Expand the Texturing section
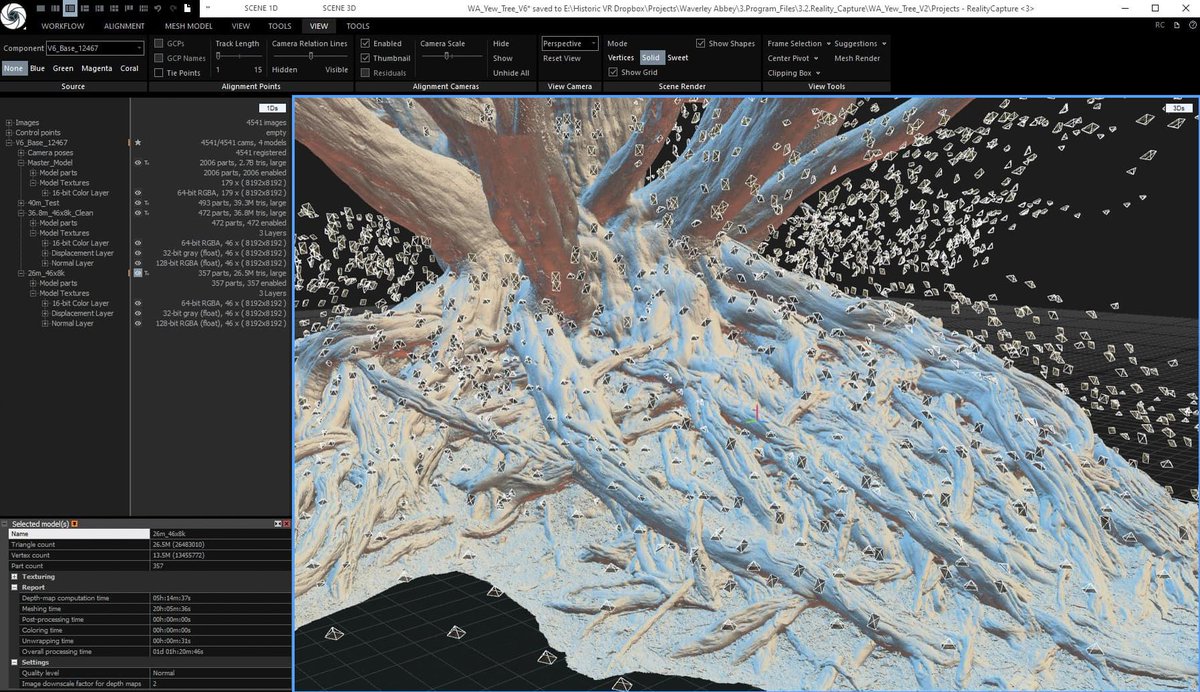Image resolution: width=1200 pixels, height=692 pixels. [x=14, y=577]
